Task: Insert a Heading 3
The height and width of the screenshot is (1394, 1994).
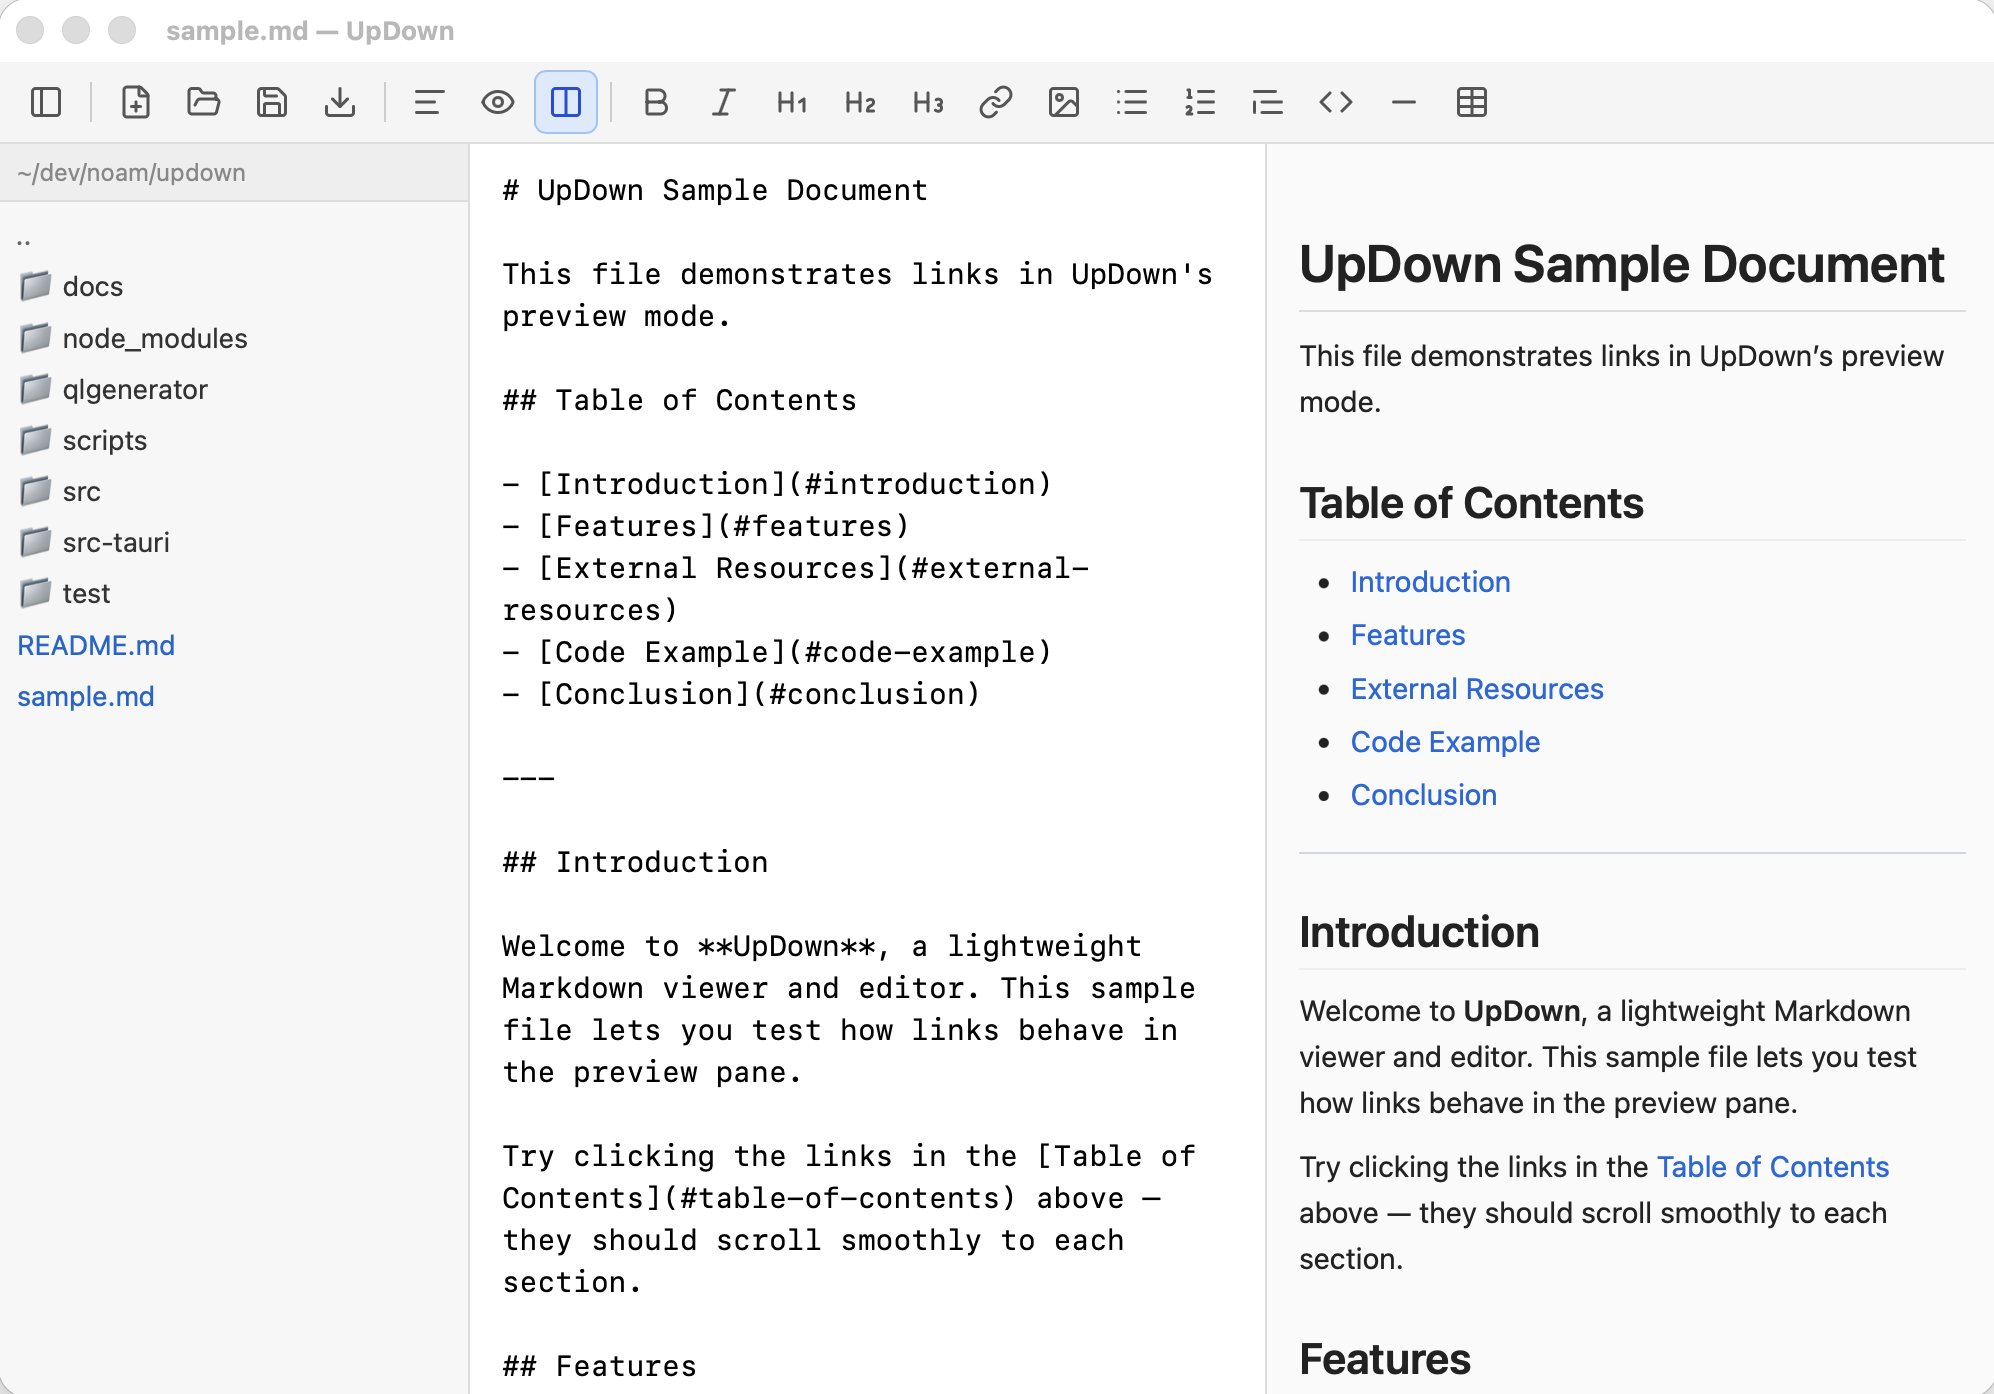Action: pyautogui.click(x=928, y=102)
